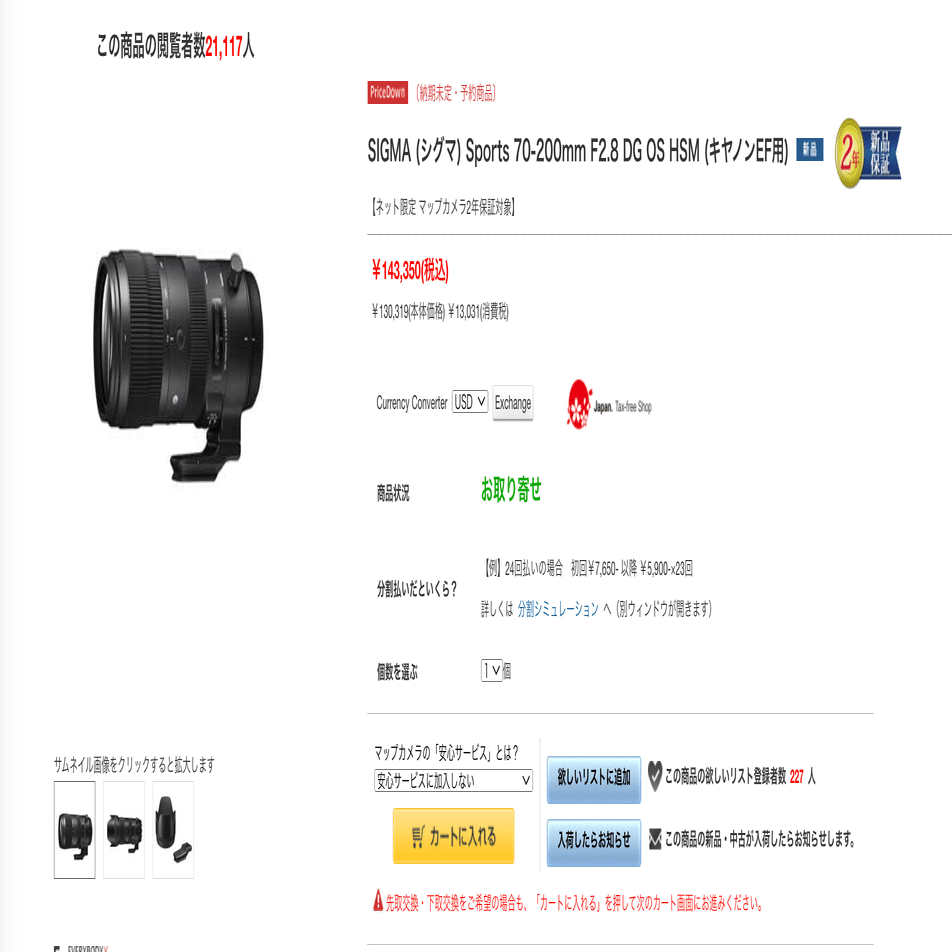This screenshot has height=952, width=952.
Task: Click the SIGMA Sports 70-200mm product title
Action: point(577,151)
